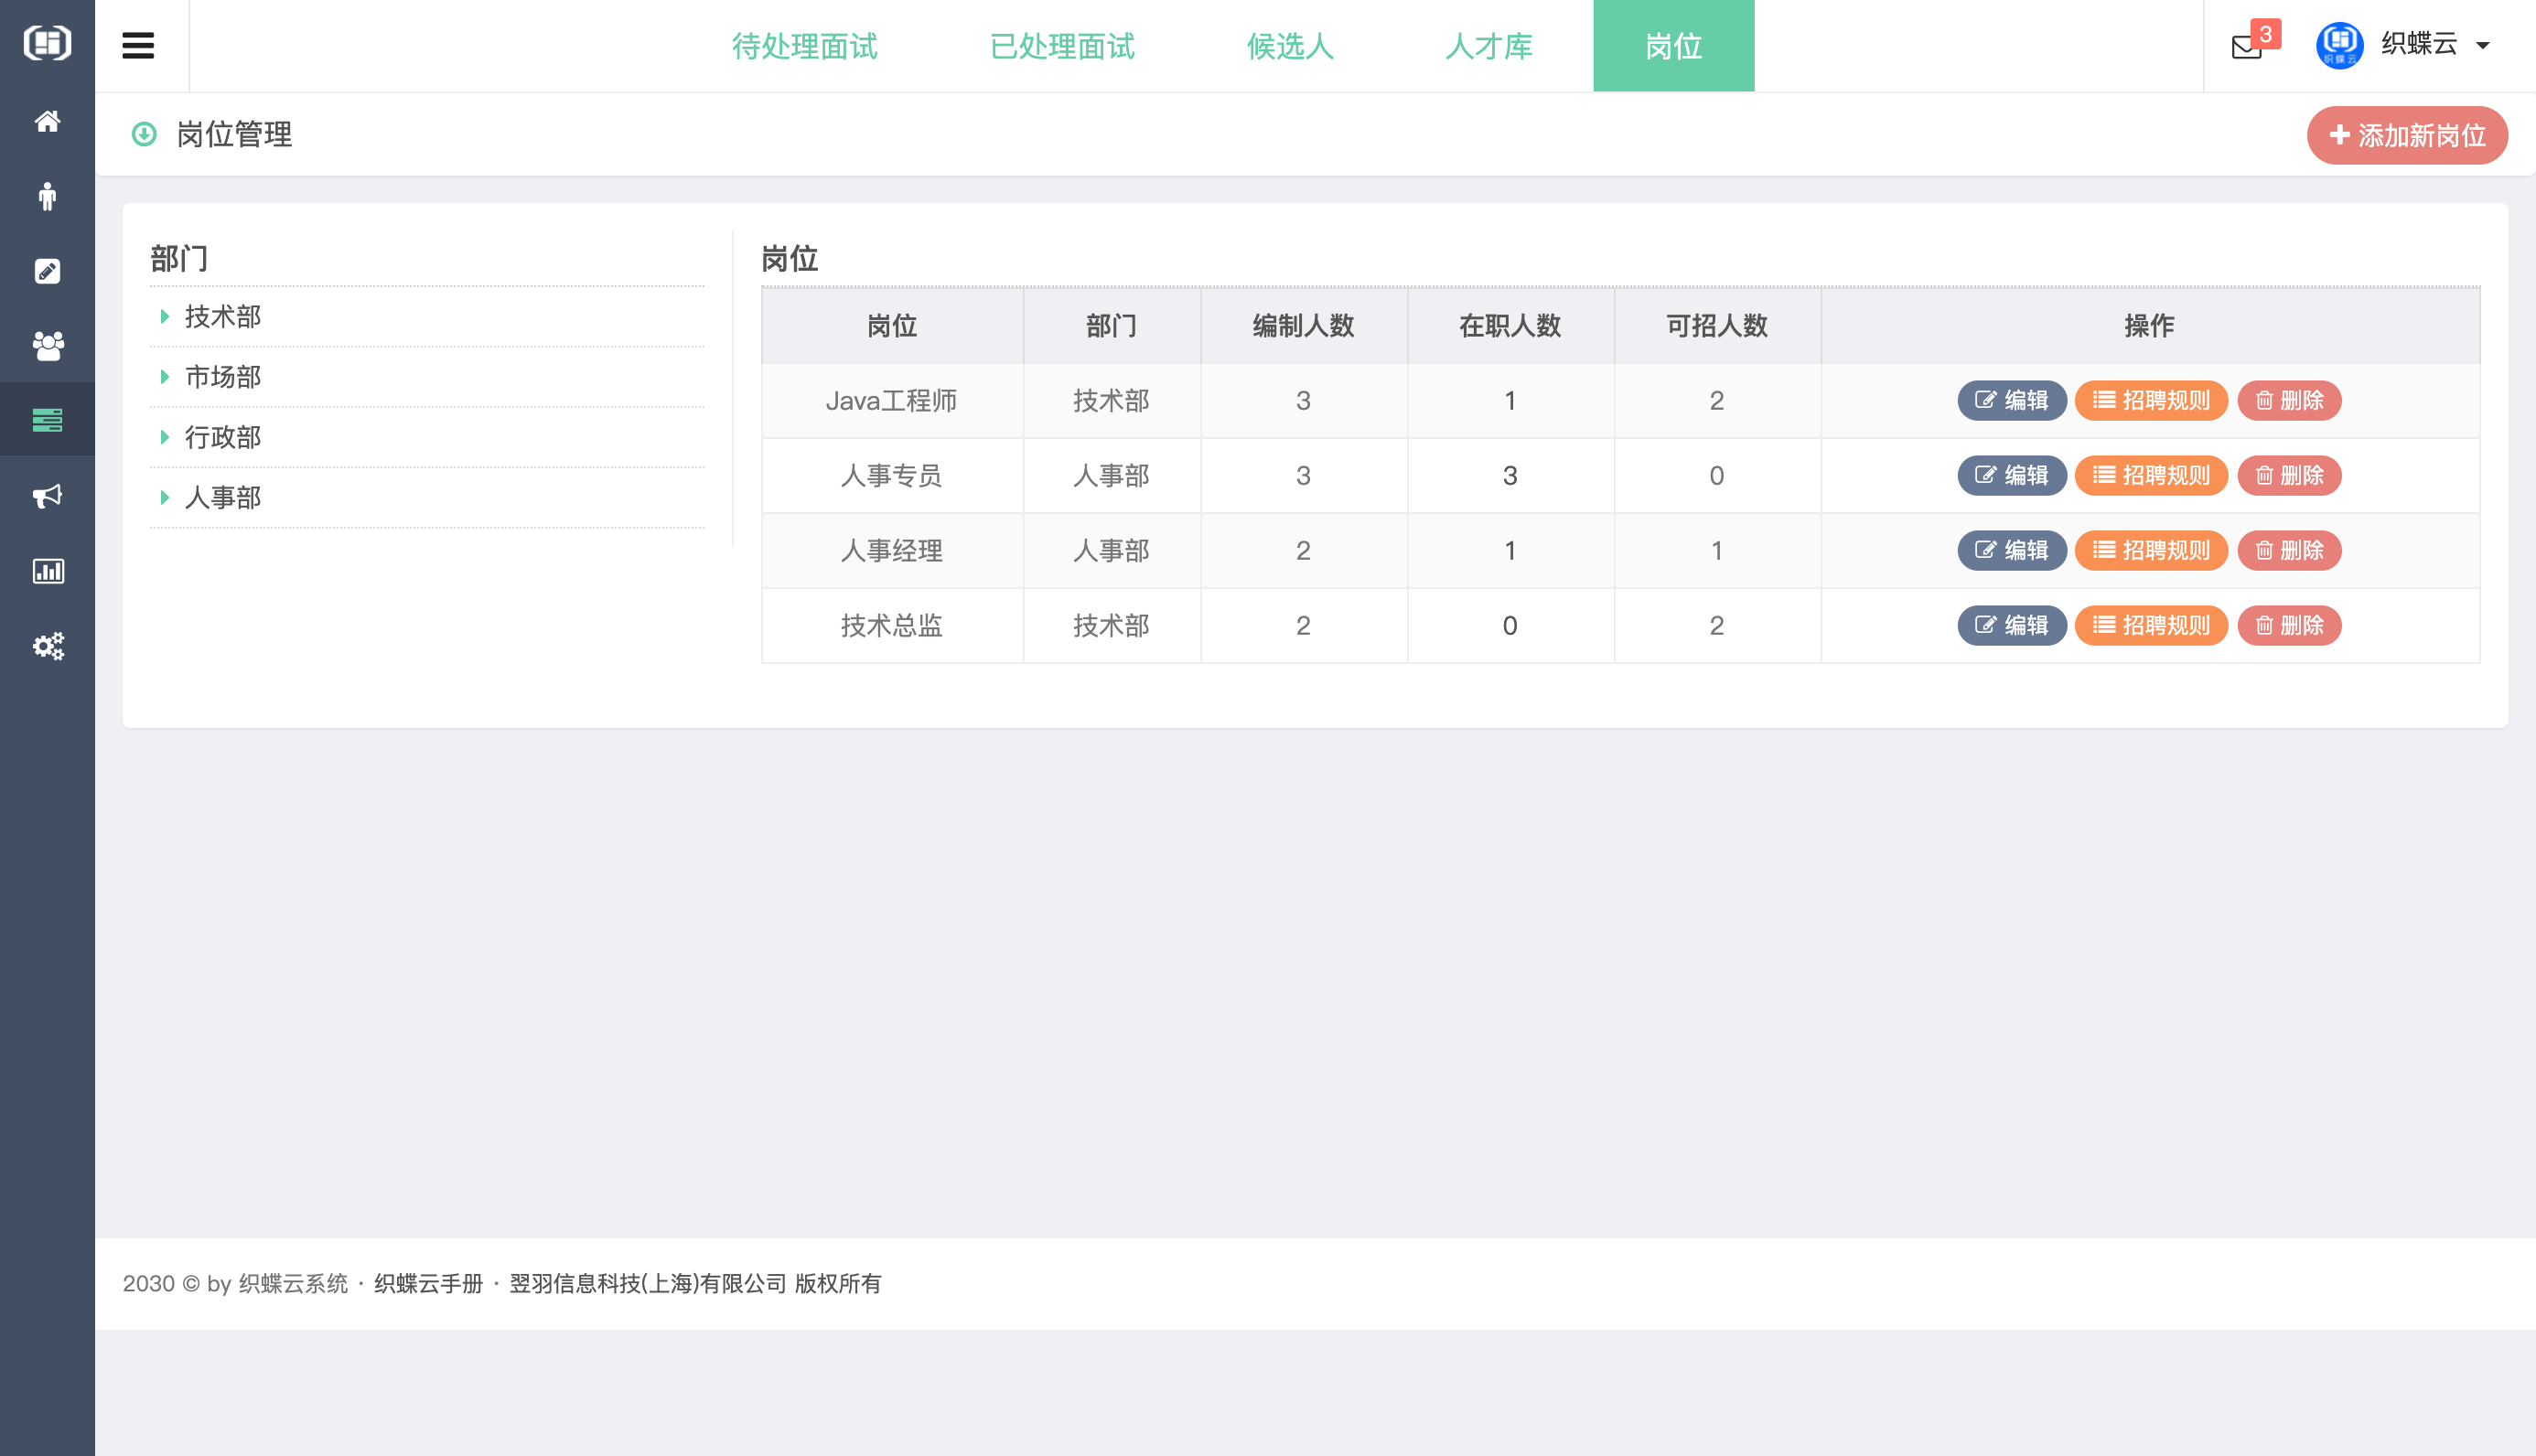This screenshot has height=1456, width=2536.
Task: Select the employee management person icon
Action: 47,196
